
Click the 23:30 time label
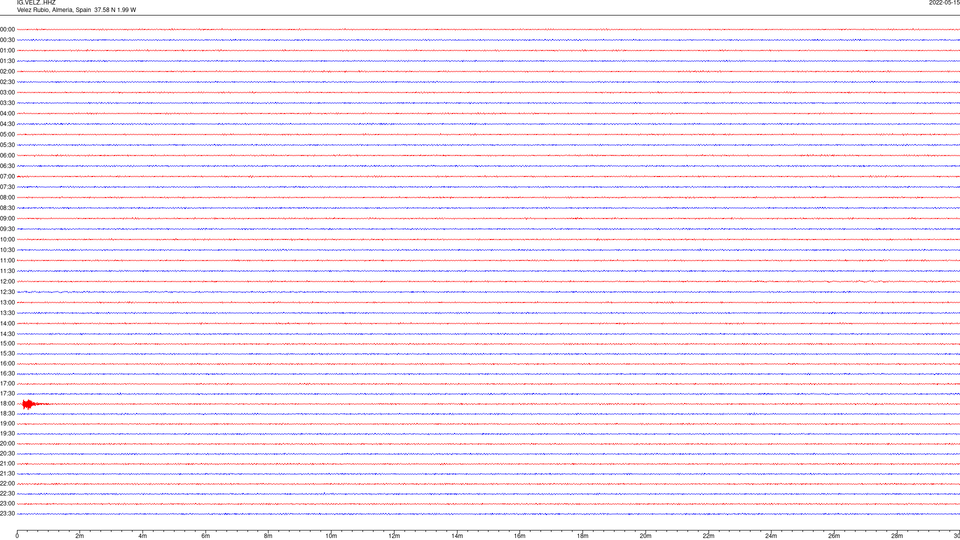(x=7, y=514)
